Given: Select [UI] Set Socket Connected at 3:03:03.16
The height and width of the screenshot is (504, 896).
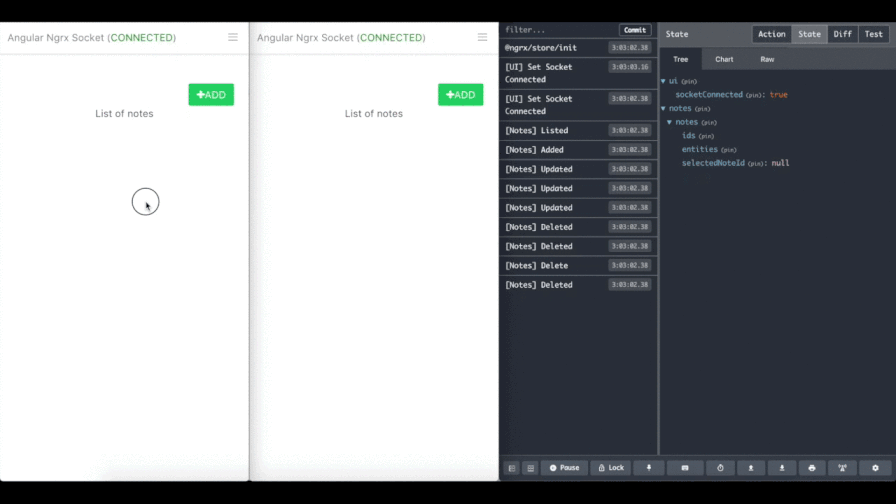Looking at the screenshot, I should click(x=578, y=73).
